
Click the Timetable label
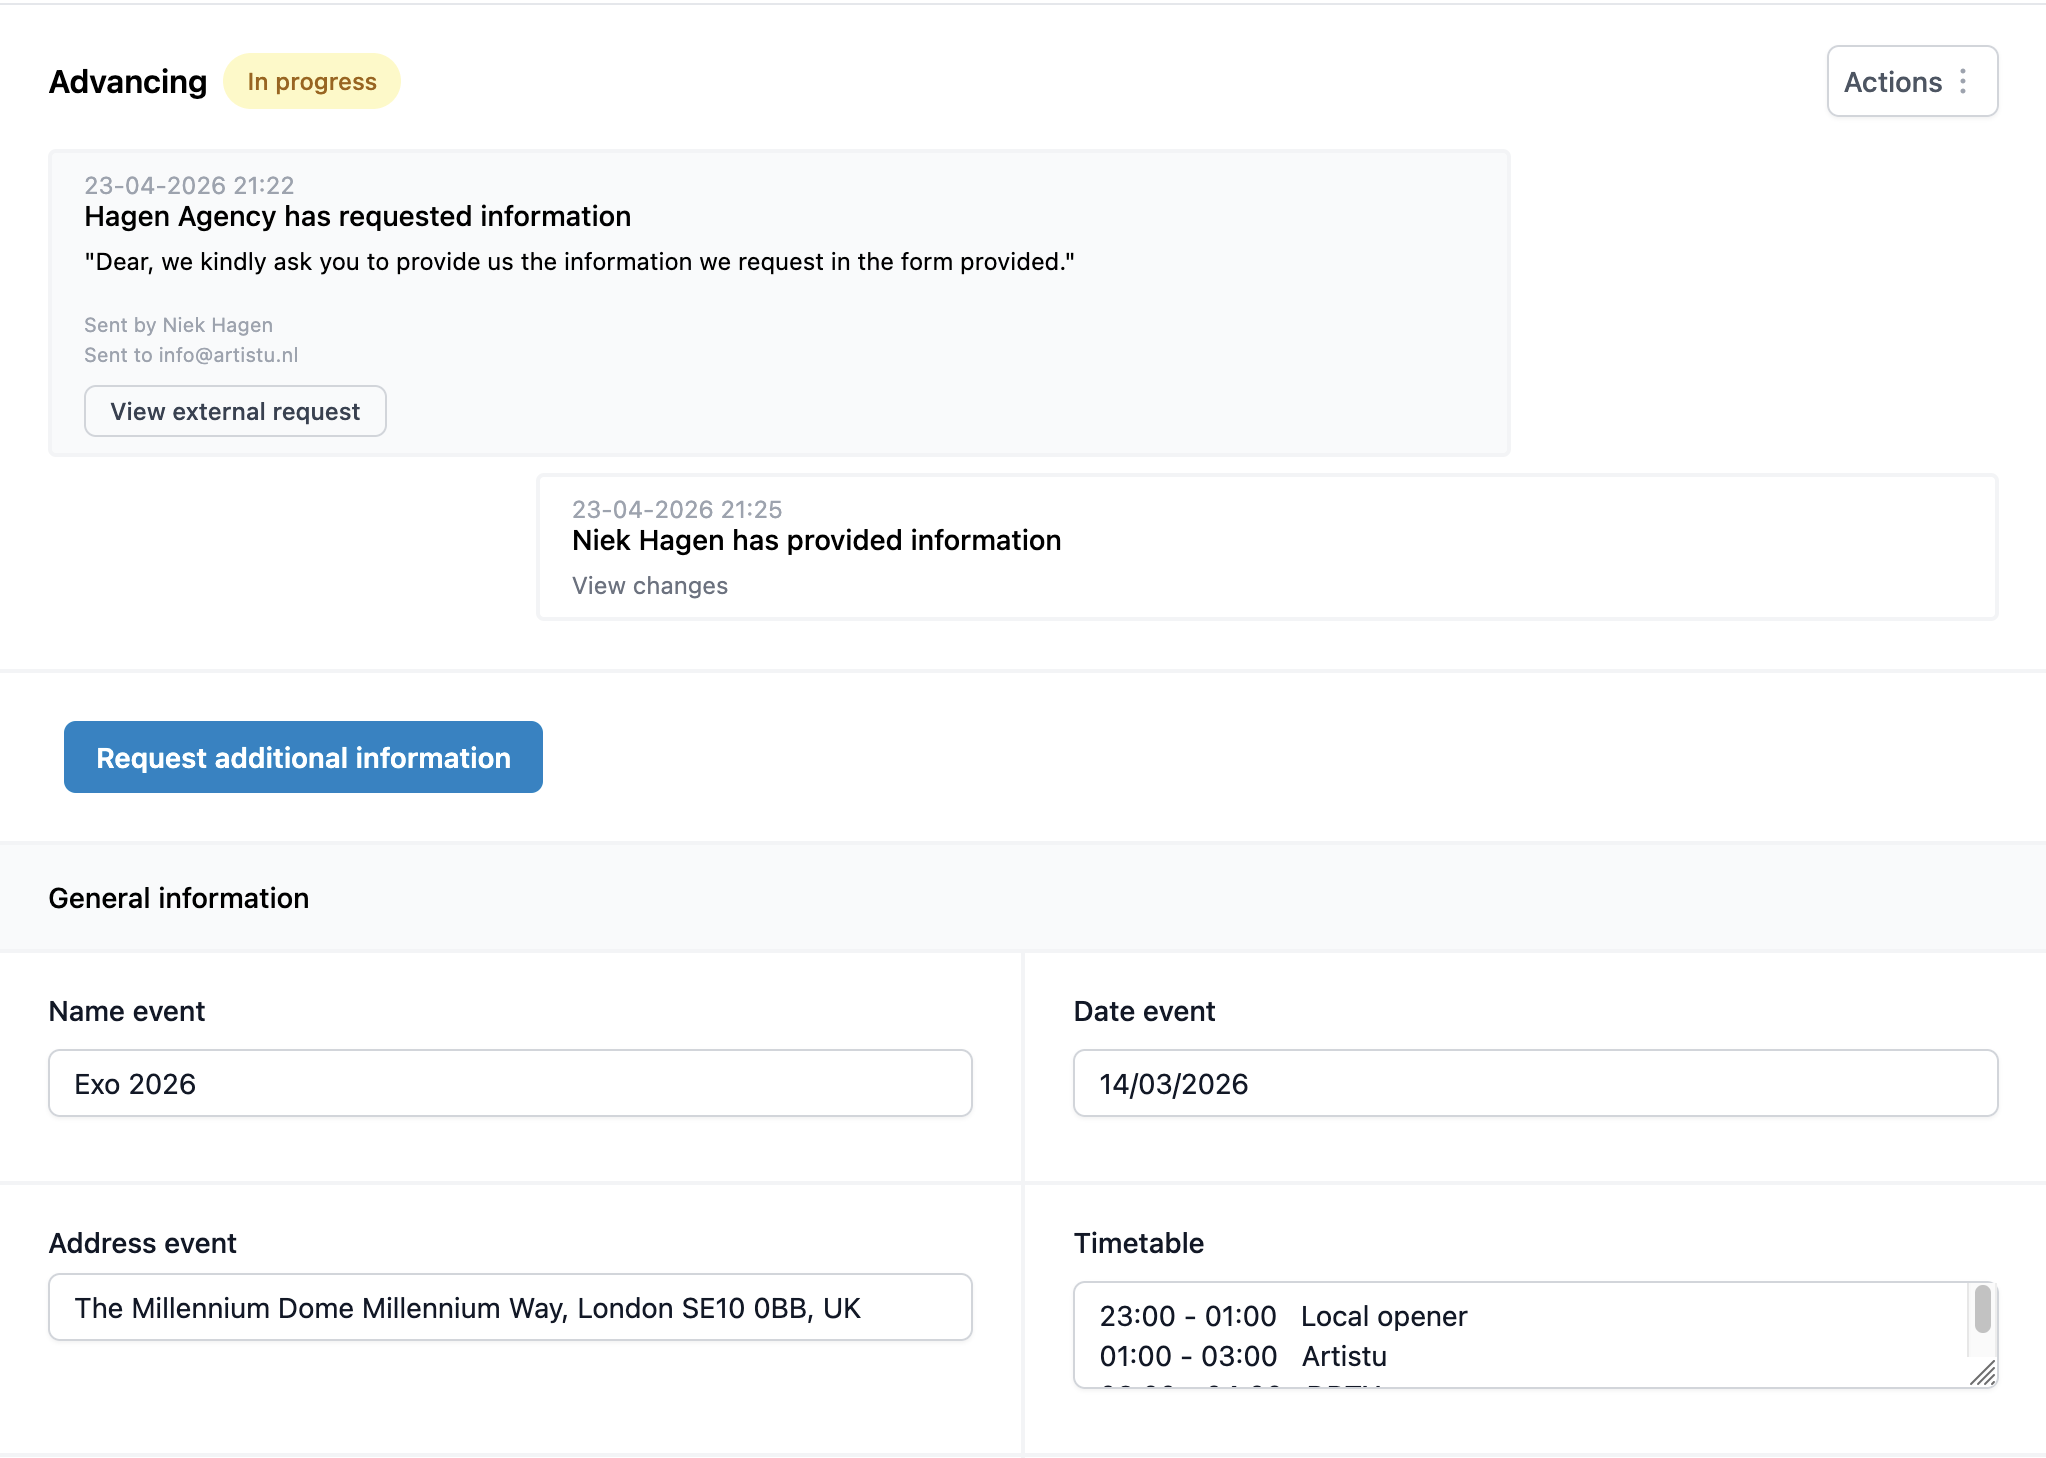(x=1139, y=1243)
